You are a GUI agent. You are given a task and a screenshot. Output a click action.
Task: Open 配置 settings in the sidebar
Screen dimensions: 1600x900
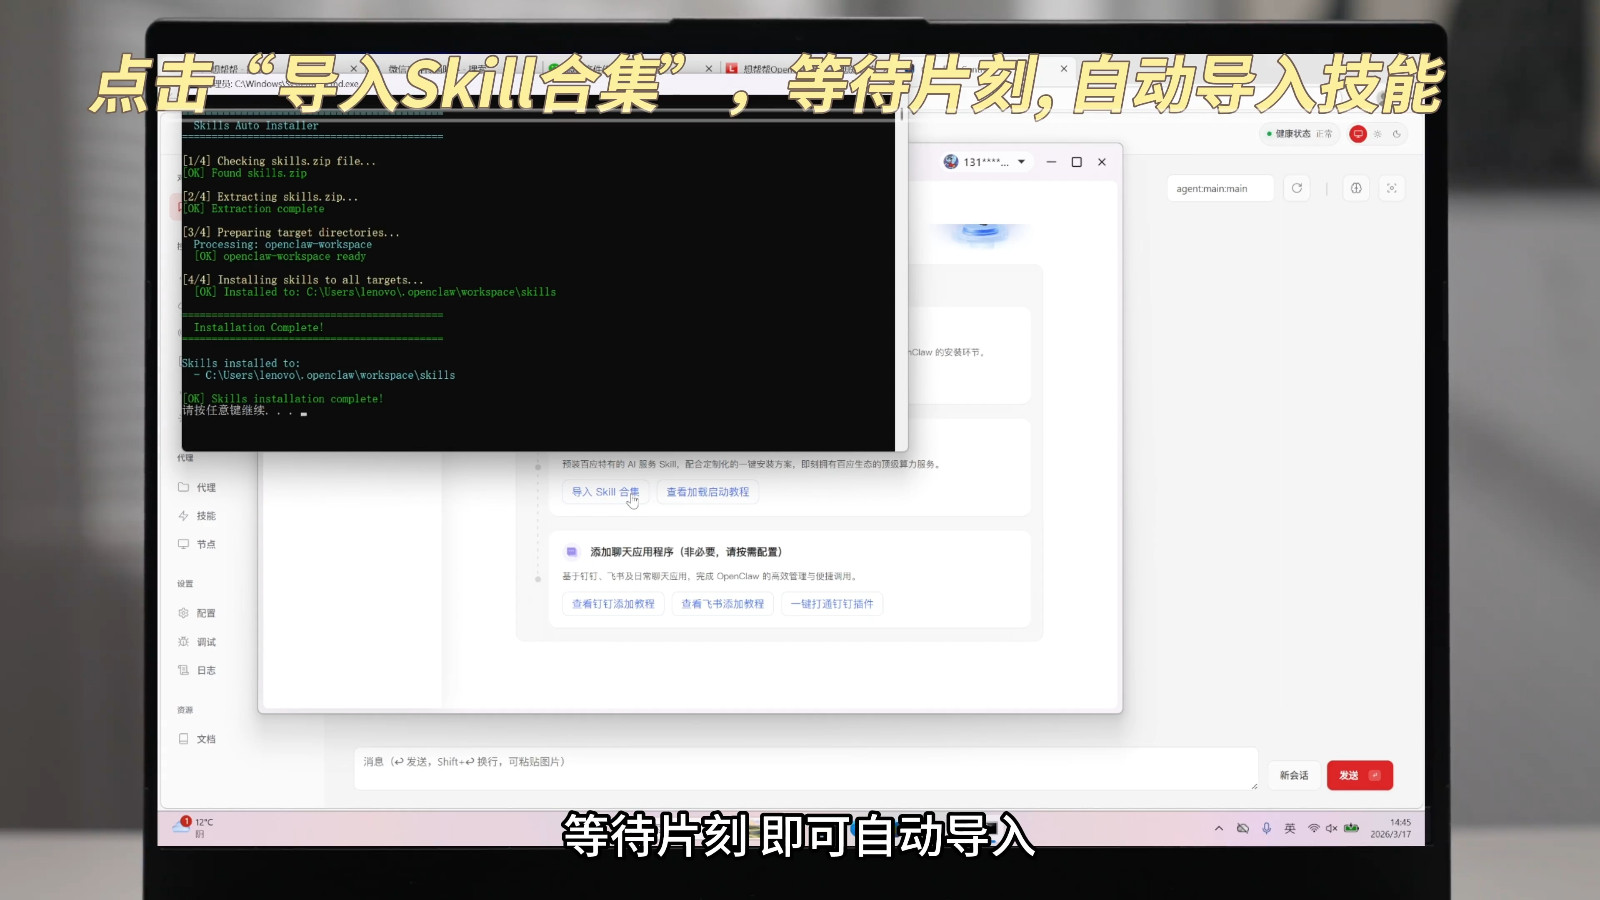(x=205, y=614)
